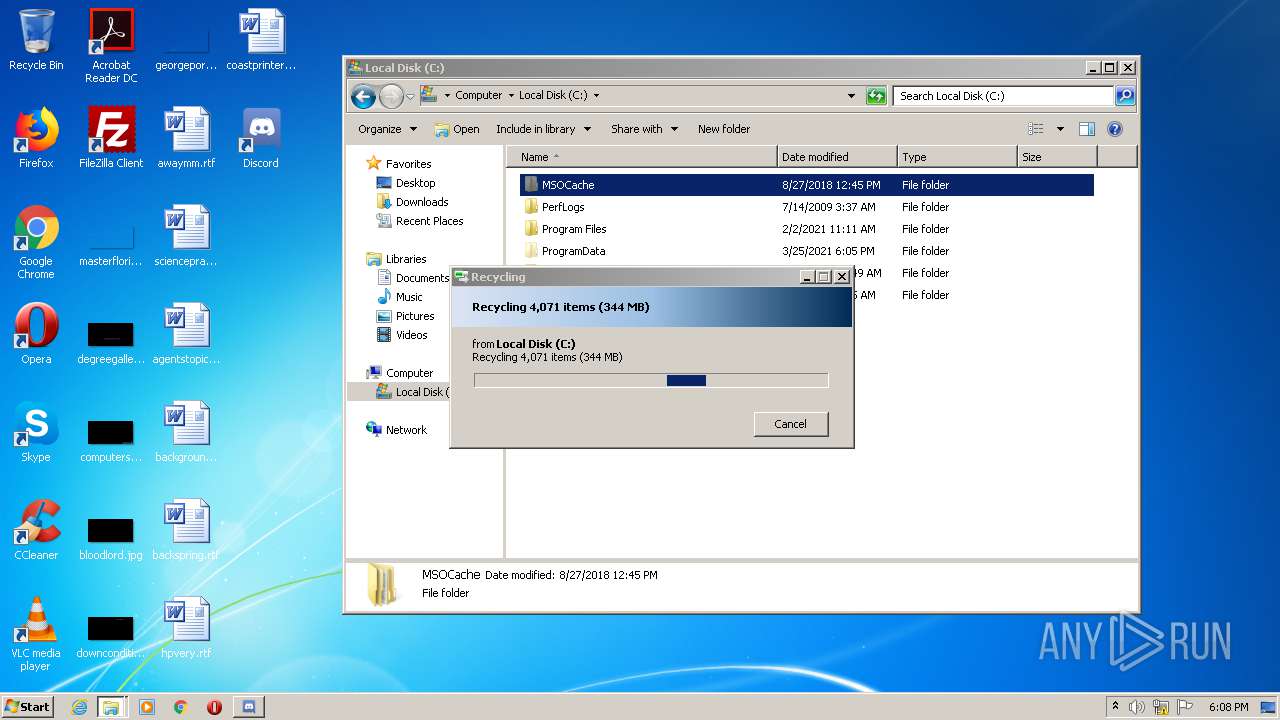
Task: Select the awaymm.rtf document icon
Action: [x=186, y=138]
